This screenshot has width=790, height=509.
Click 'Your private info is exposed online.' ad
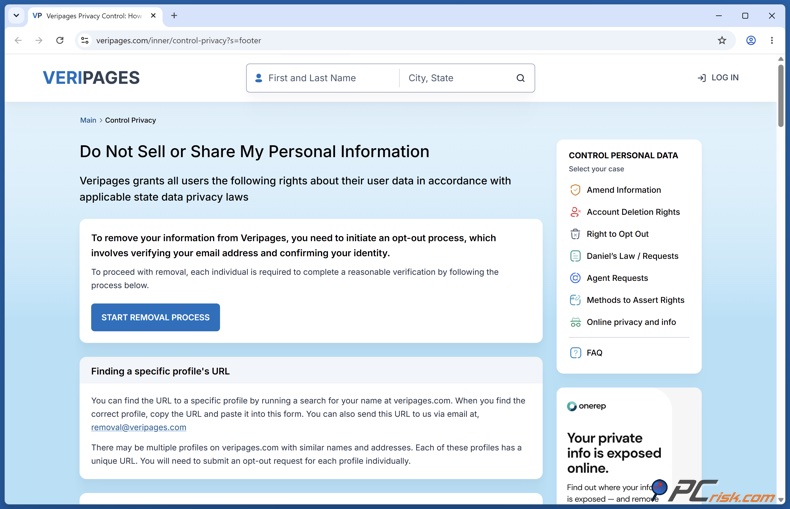pyautogui.click(x=614, y=453)
